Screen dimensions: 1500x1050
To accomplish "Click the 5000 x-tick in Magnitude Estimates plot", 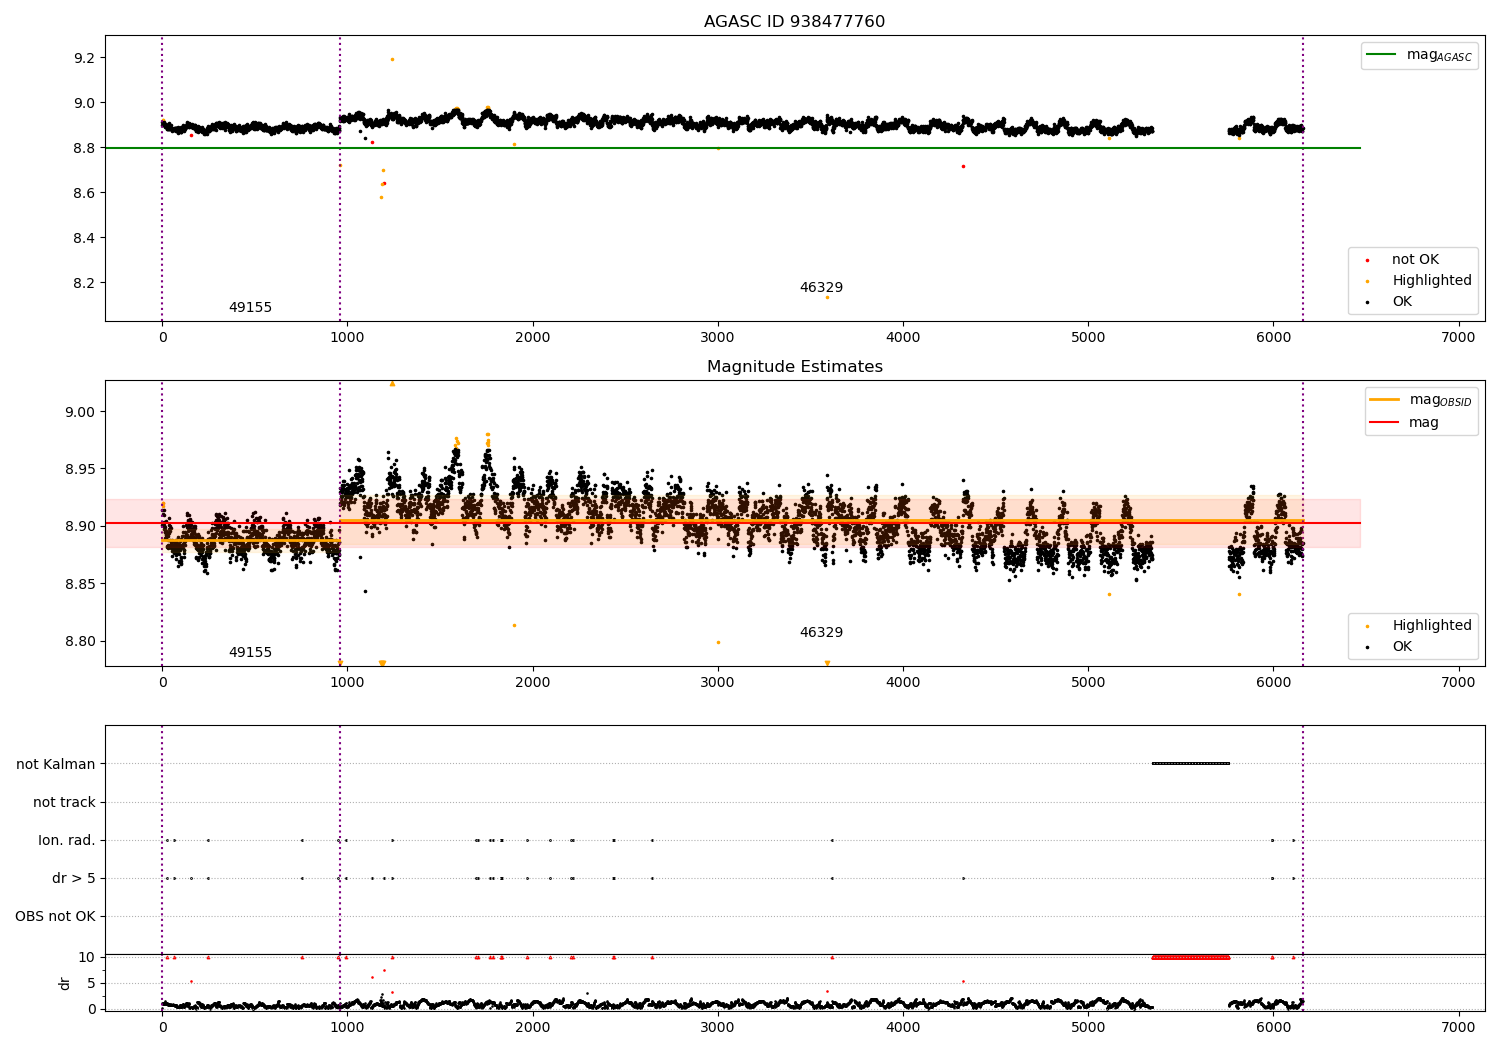I will (1088, 683).
